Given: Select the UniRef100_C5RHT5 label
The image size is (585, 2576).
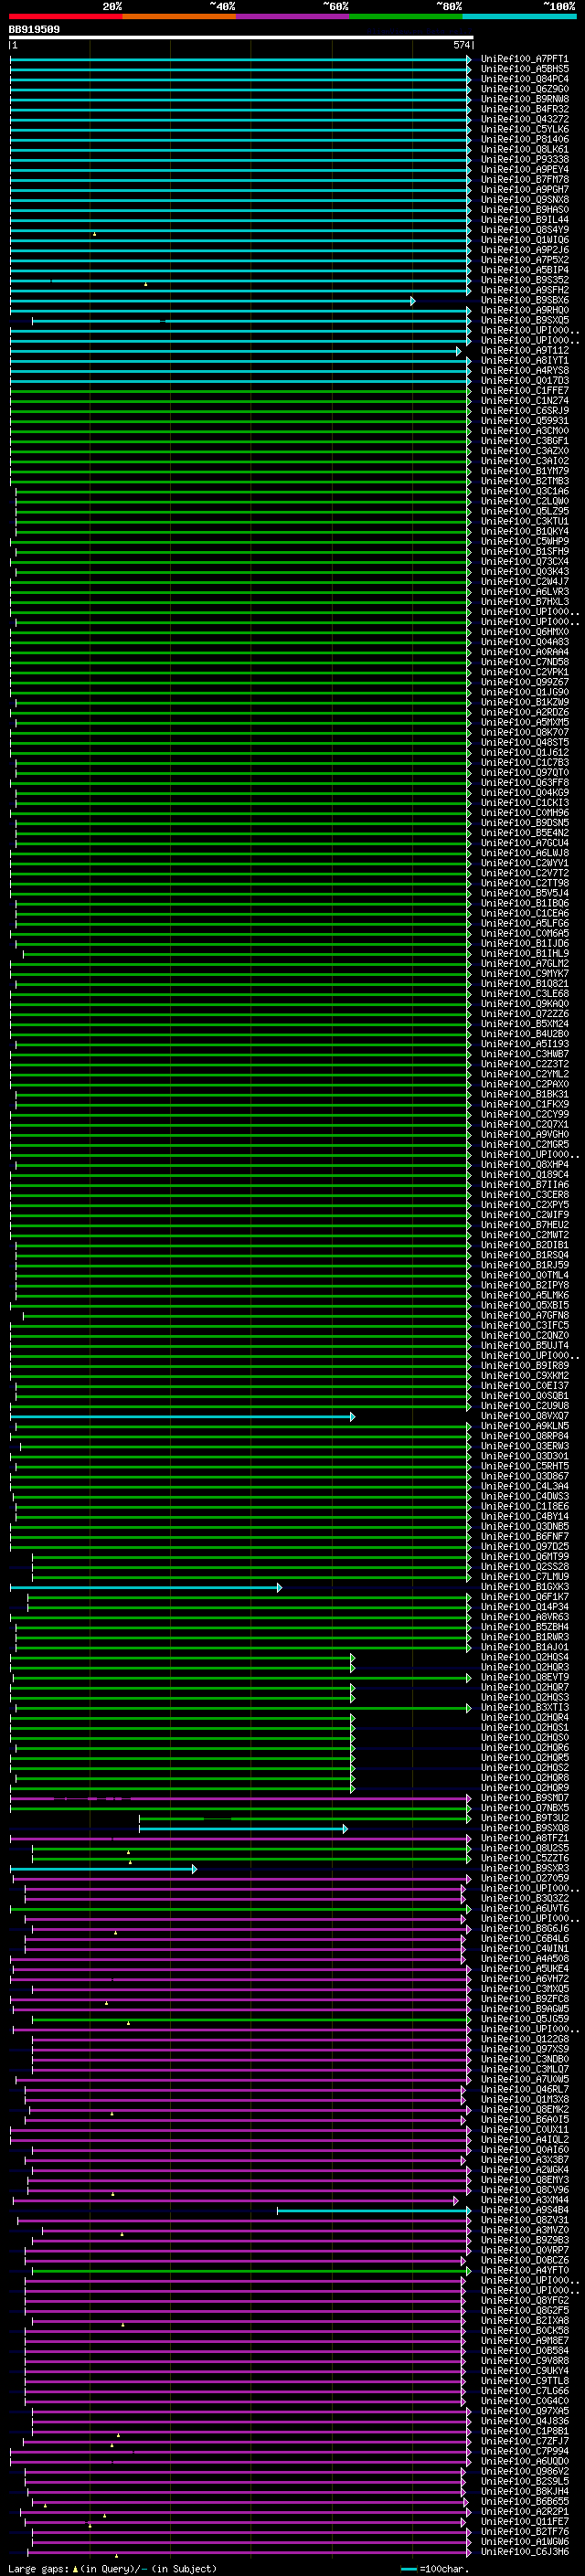Looking at the screenshot, I should click(x=525, y=1467).
